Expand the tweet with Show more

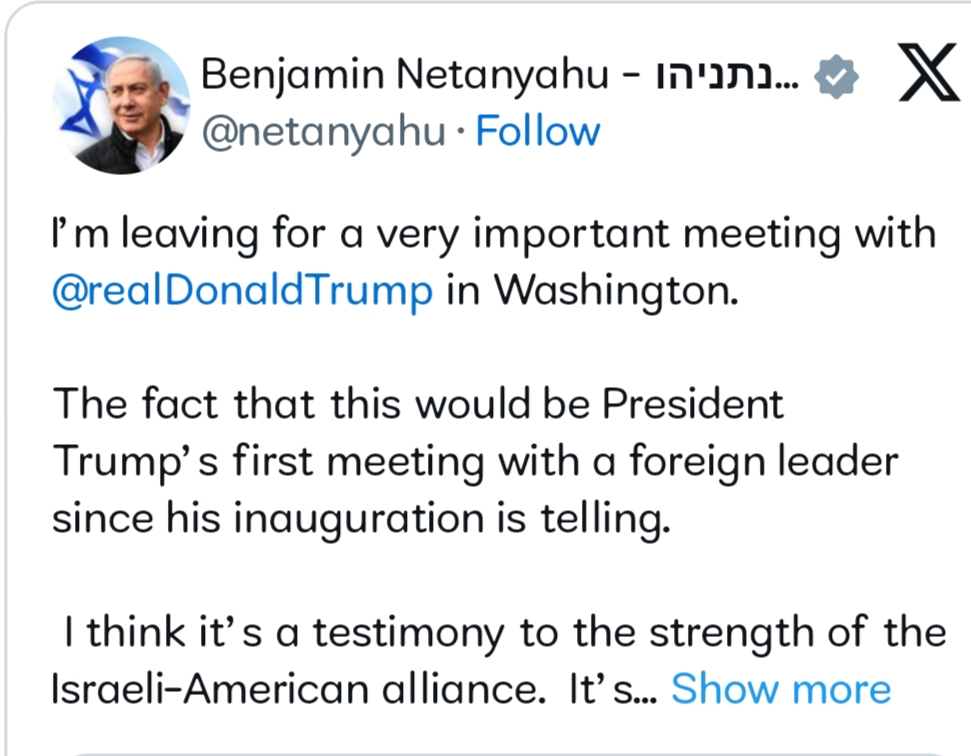click(781, 689)
